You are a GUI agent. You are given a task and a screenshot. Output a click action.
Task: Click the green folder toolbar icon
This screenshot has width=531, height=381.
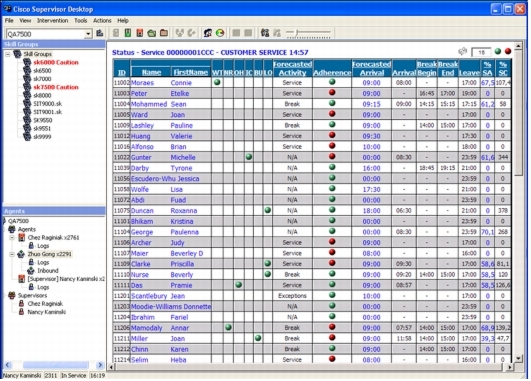pyautogui.click(x=152, y=33)
